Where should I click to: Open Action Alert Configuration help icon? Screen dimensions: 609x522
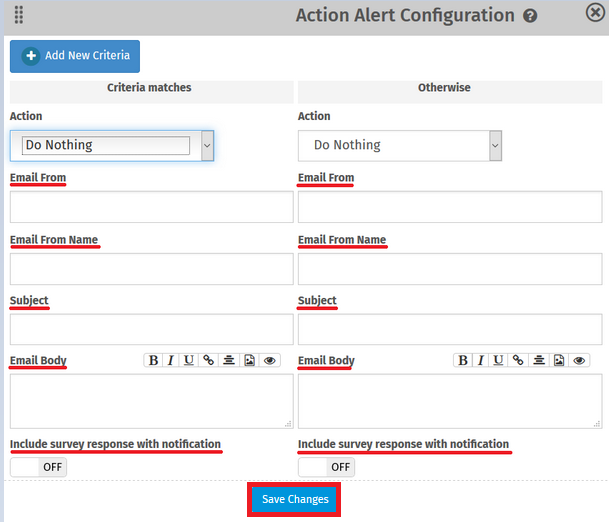tap(530, 17)
